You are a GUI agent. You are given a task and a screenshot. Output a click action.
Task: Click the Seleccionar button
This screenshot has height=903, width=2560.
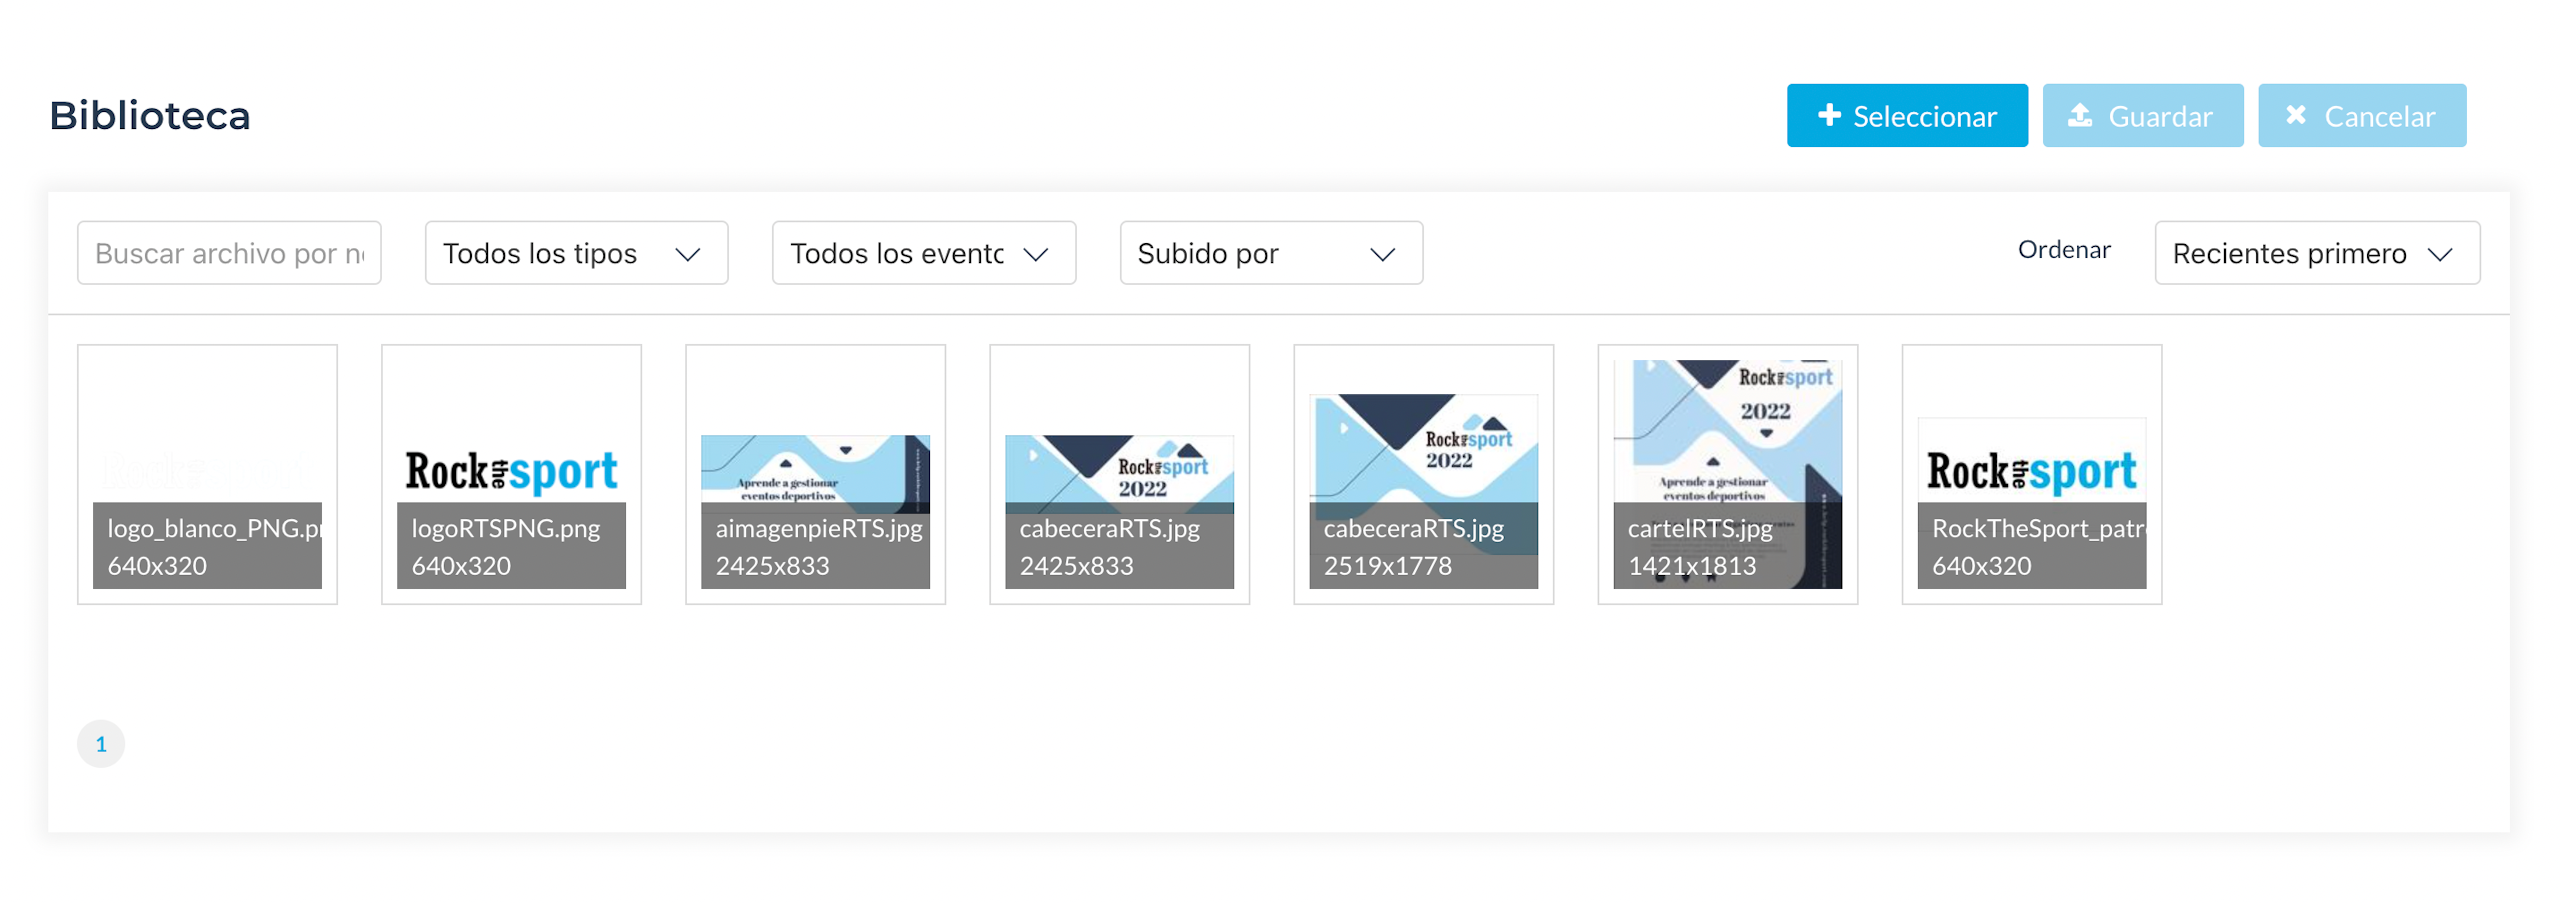1906,116
